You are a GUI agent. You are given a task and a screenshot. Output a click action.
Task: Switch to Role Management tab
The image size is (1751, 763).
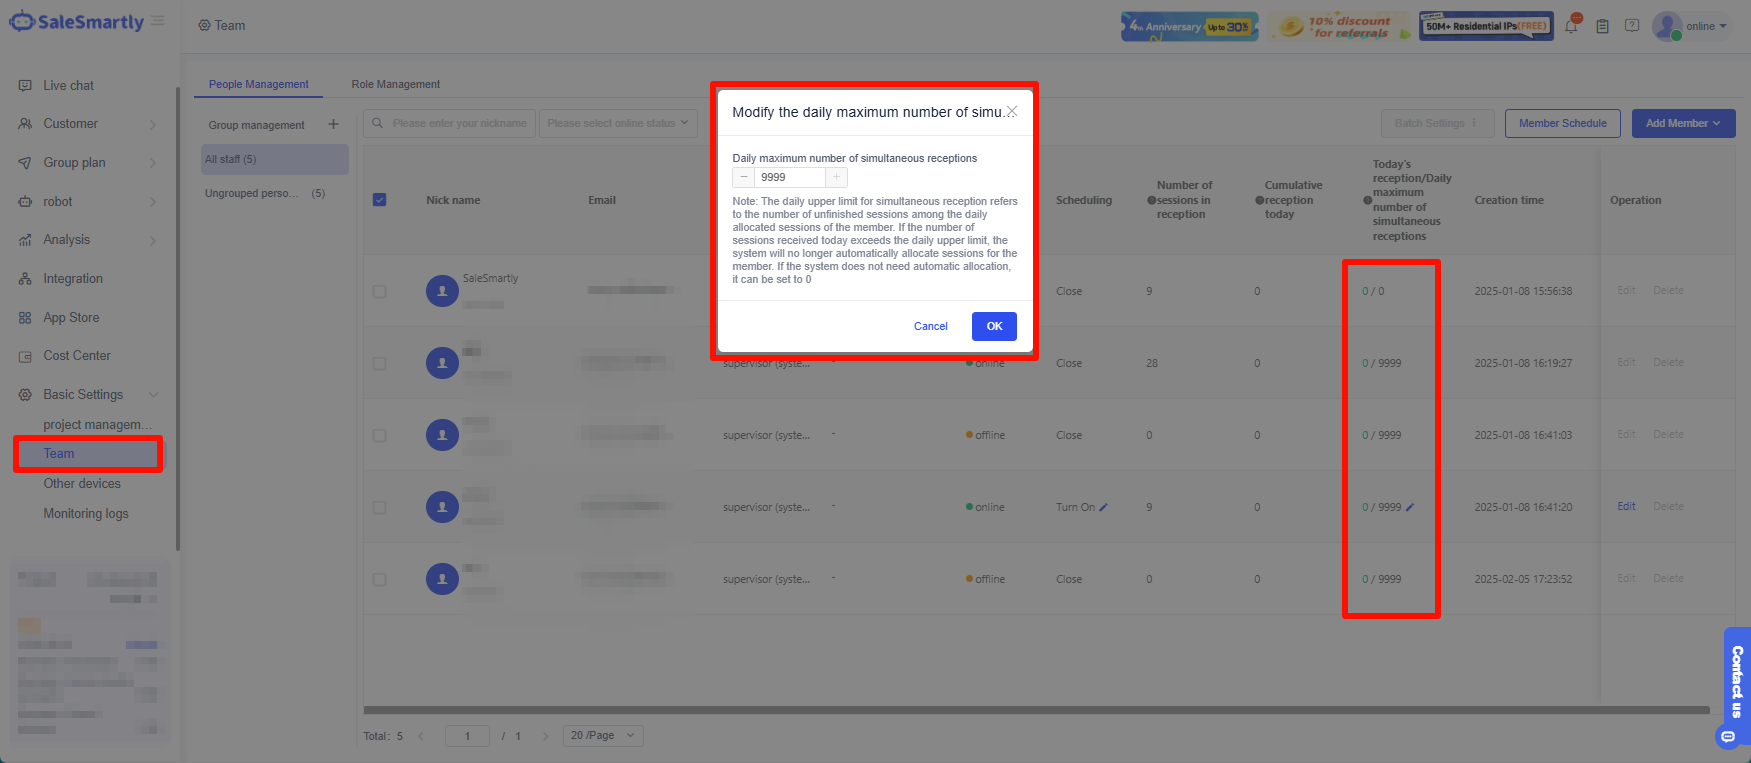395,84
